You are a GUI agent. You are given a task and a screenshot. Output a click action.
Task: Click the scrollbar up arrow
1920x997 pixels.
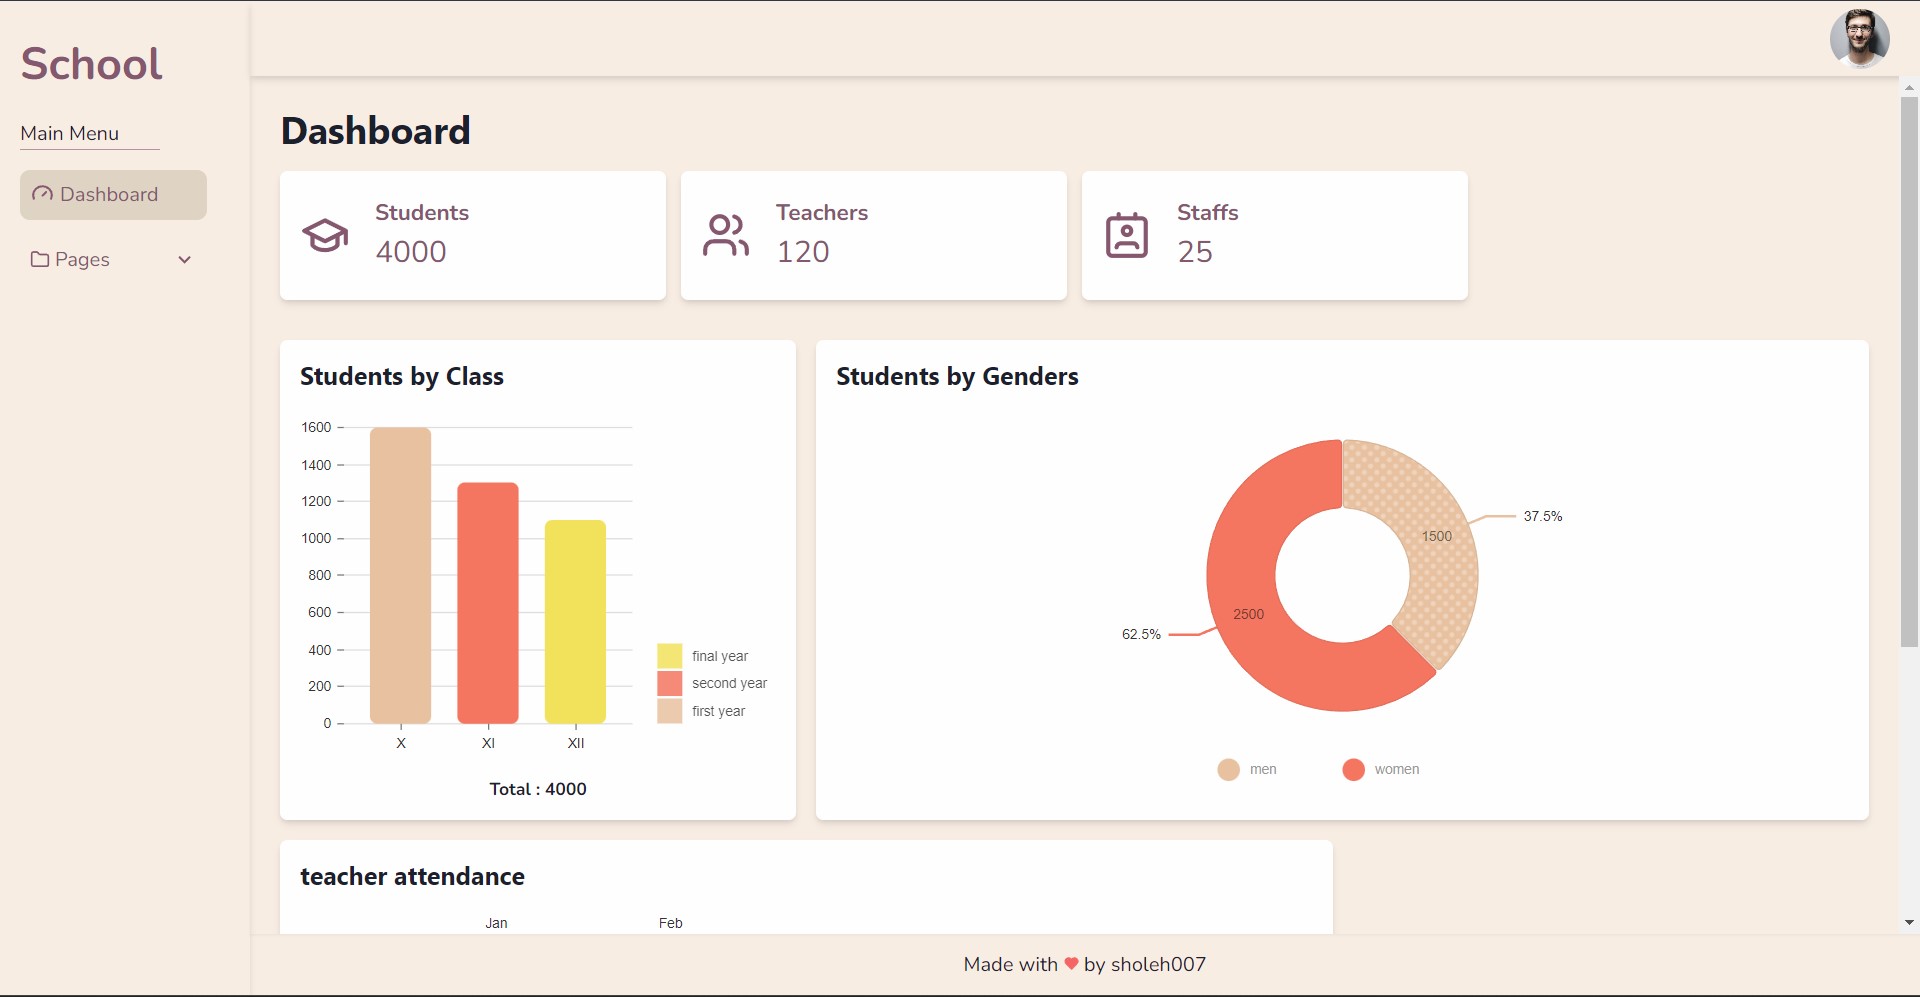[x=1909, y=88]
